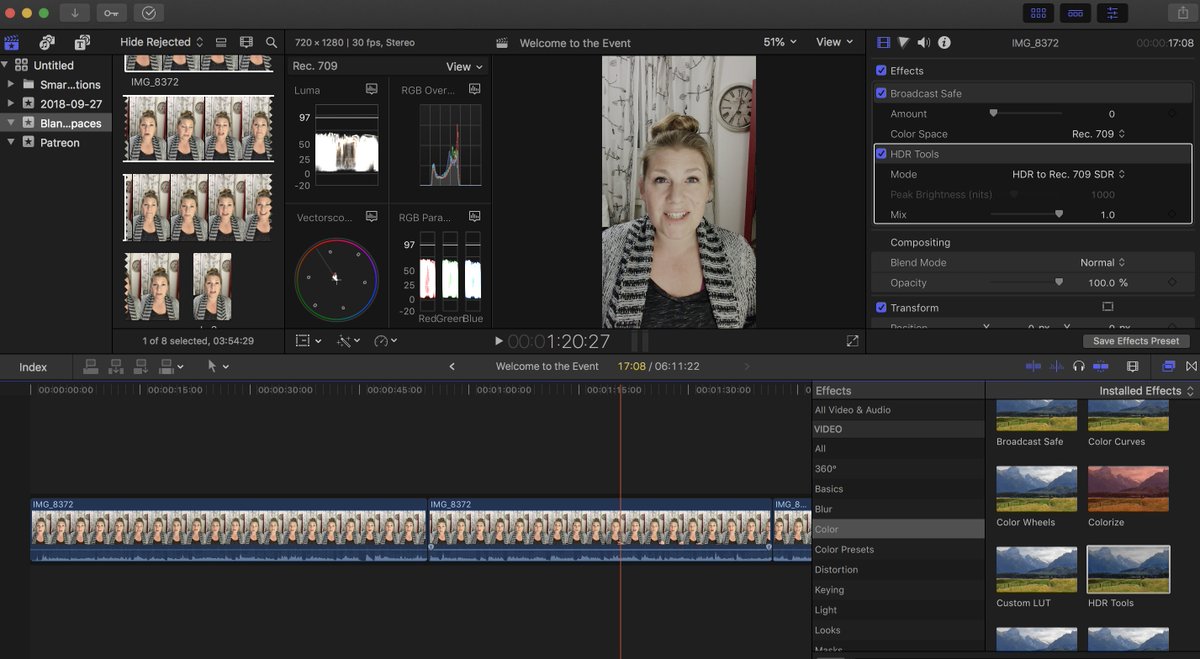
Task: Show the Titles and Generators sidebar
Action: (82, 42)
